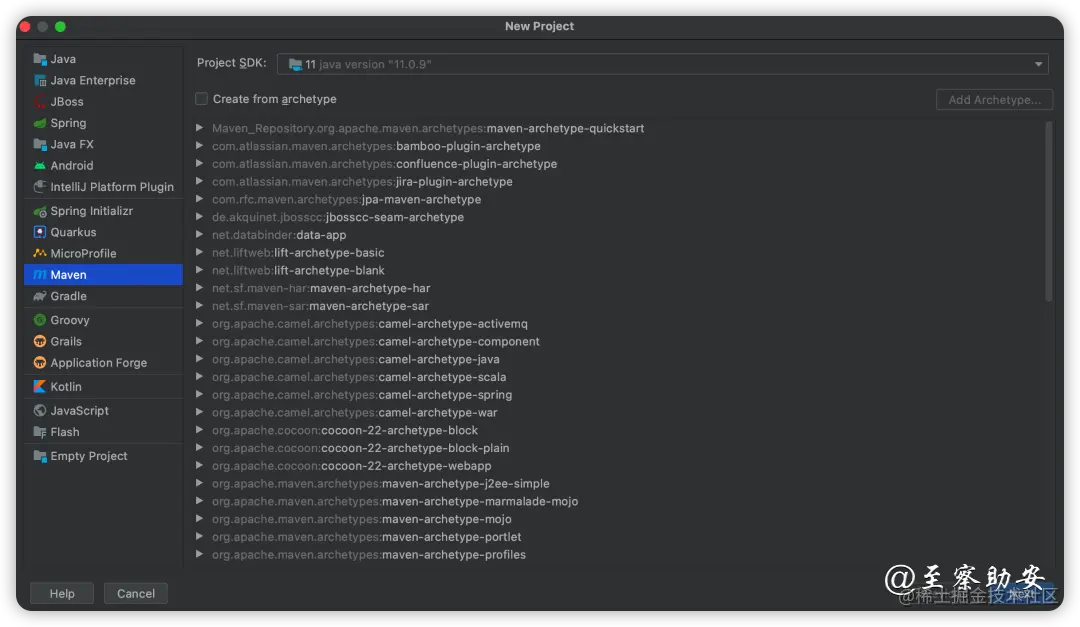Expand jira-plugin-archetype entry

click(199, 182)
